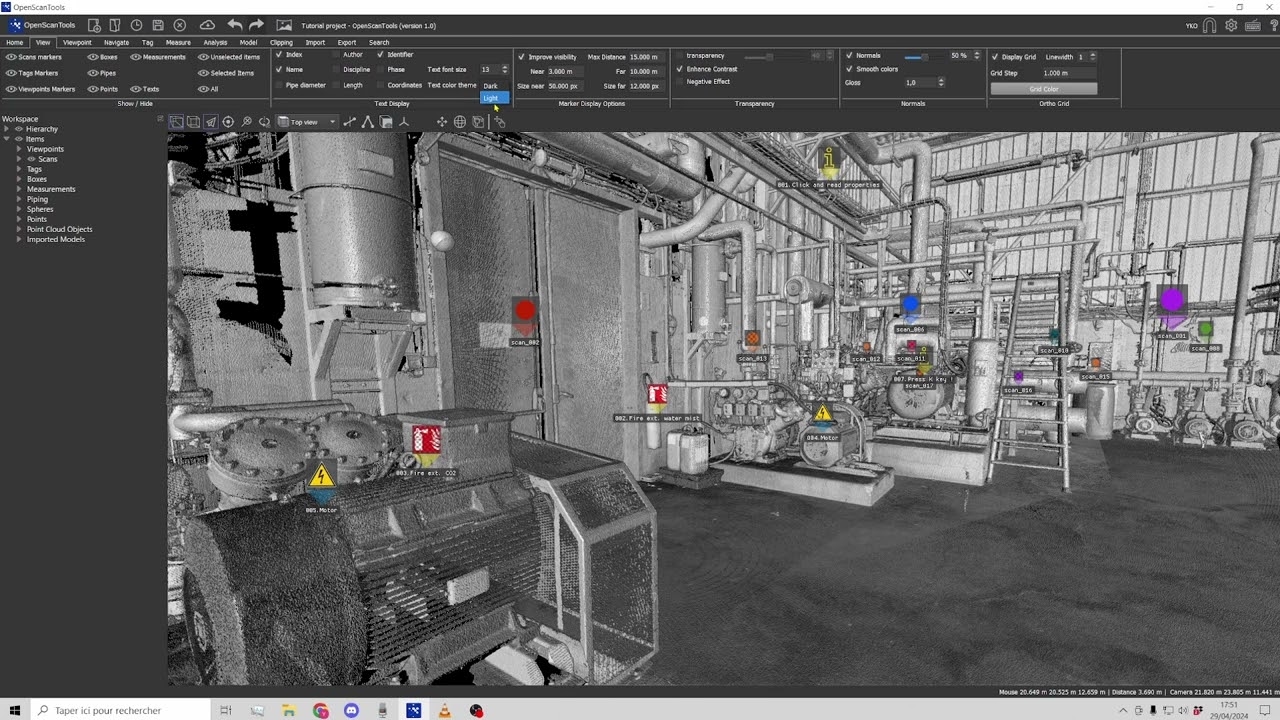Toggle the Identifier checkbox
This screenshot has width=1280, height=720.
tap(380, 55)
